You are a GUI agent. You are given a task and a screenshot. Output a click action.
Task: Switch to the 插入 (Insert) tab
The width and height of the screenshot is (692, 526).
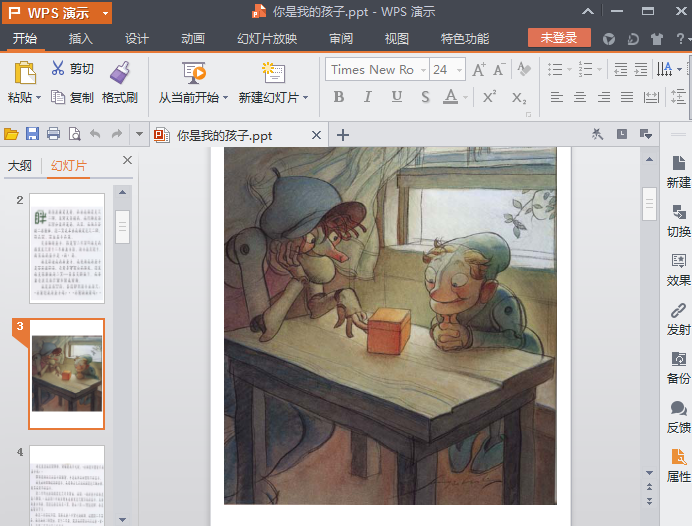81,39
